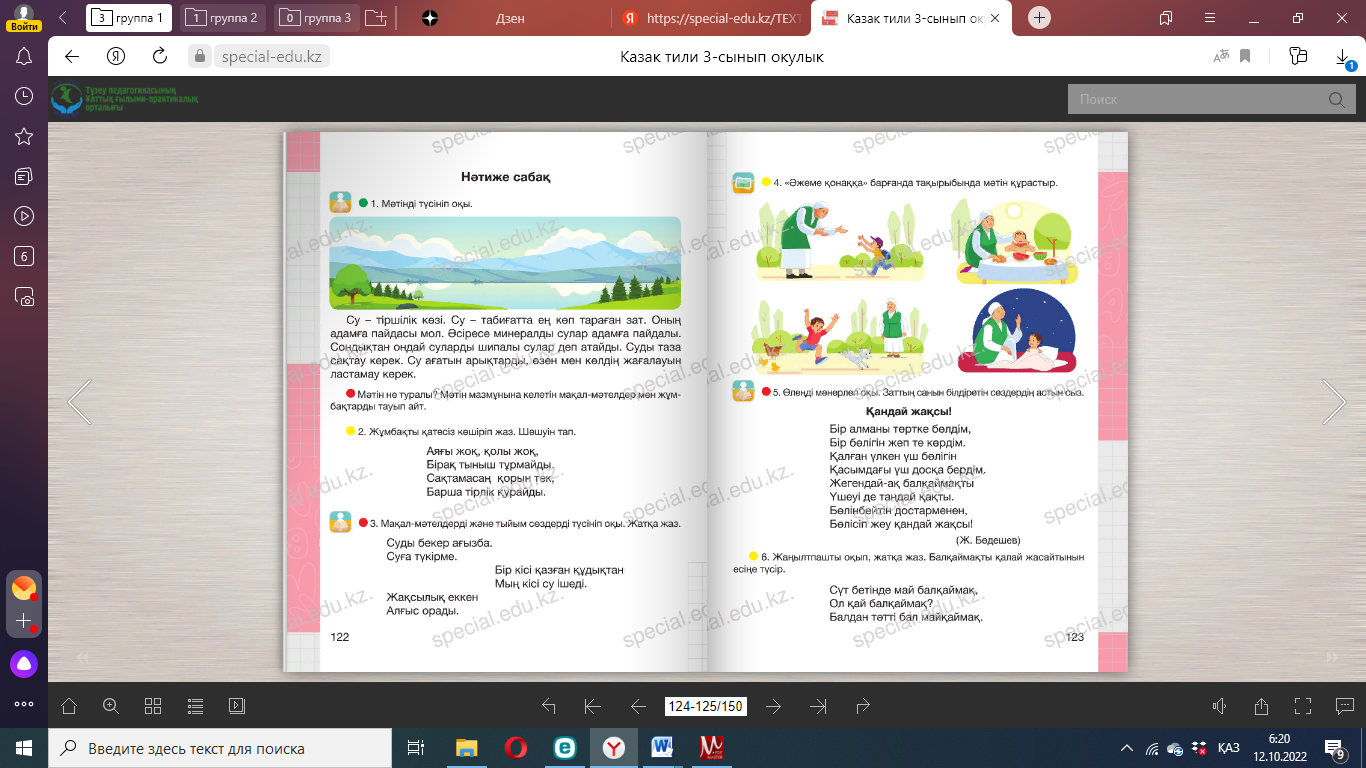Image resolution: width=1366 pixels, height=768 pixels.
Task: Flip to next page with right arrow
Action: pos(1334,402)
